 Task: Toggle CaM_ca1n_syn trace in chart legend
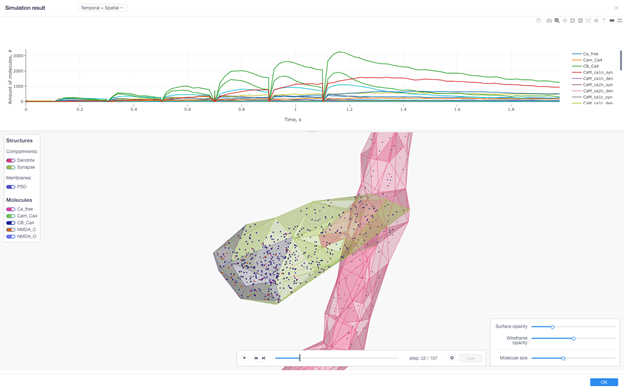tap(592, 72)
